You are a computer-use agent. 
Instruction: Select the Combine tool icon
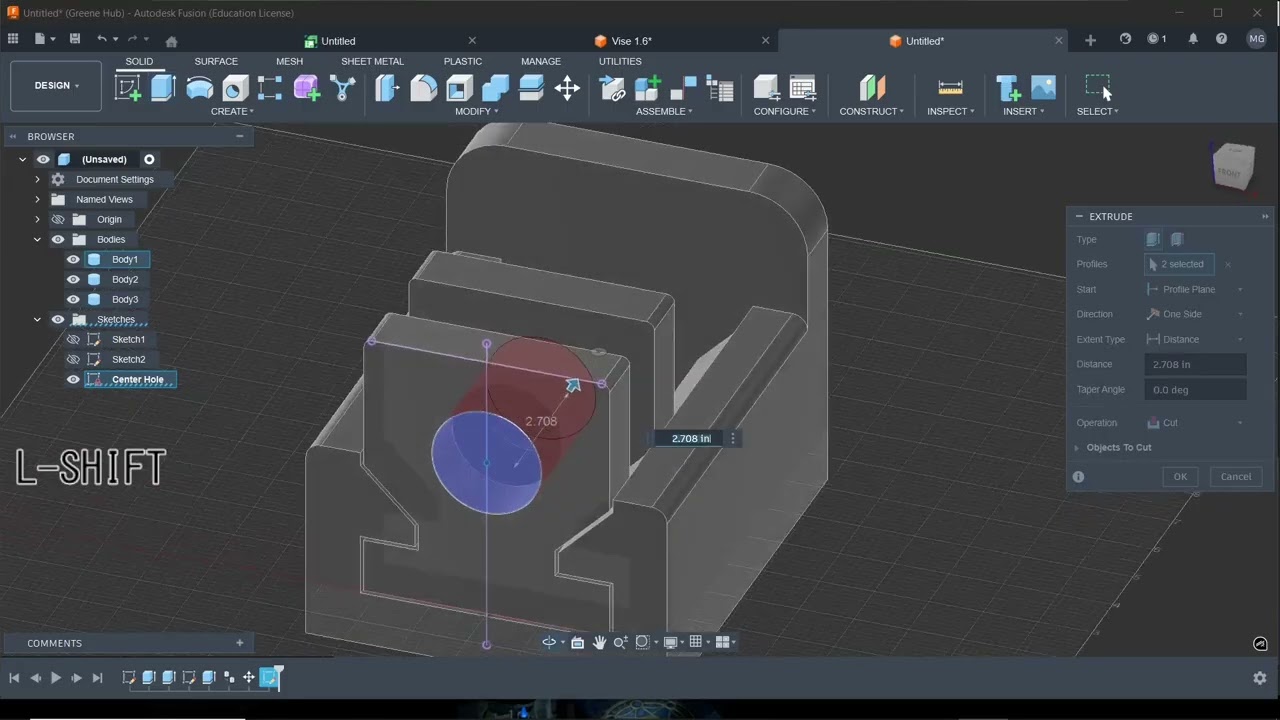point(495,88)
